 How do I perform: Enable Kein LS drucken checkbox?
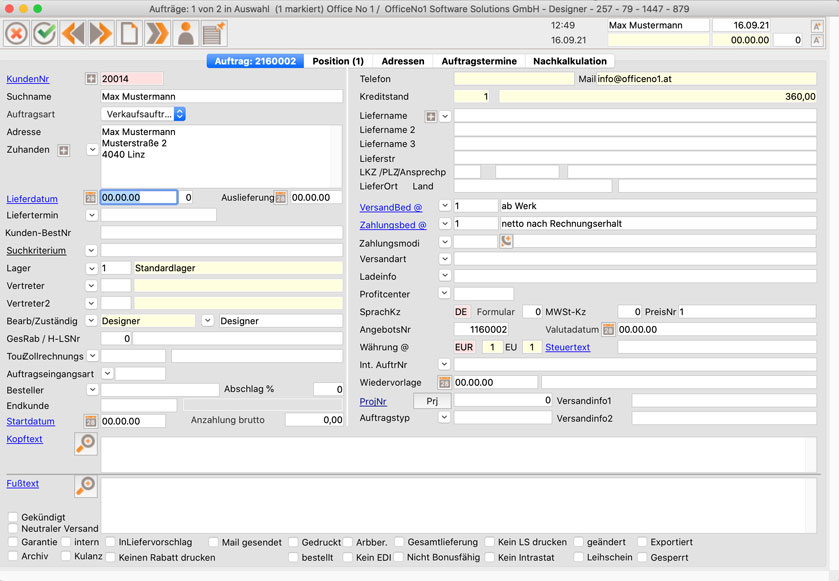pyautogui.click(x=490, y=542)
